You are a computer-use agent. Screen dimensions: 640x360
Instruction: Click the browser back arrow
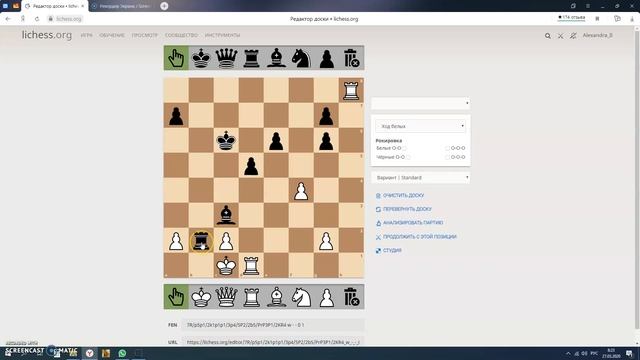[8, 19]
